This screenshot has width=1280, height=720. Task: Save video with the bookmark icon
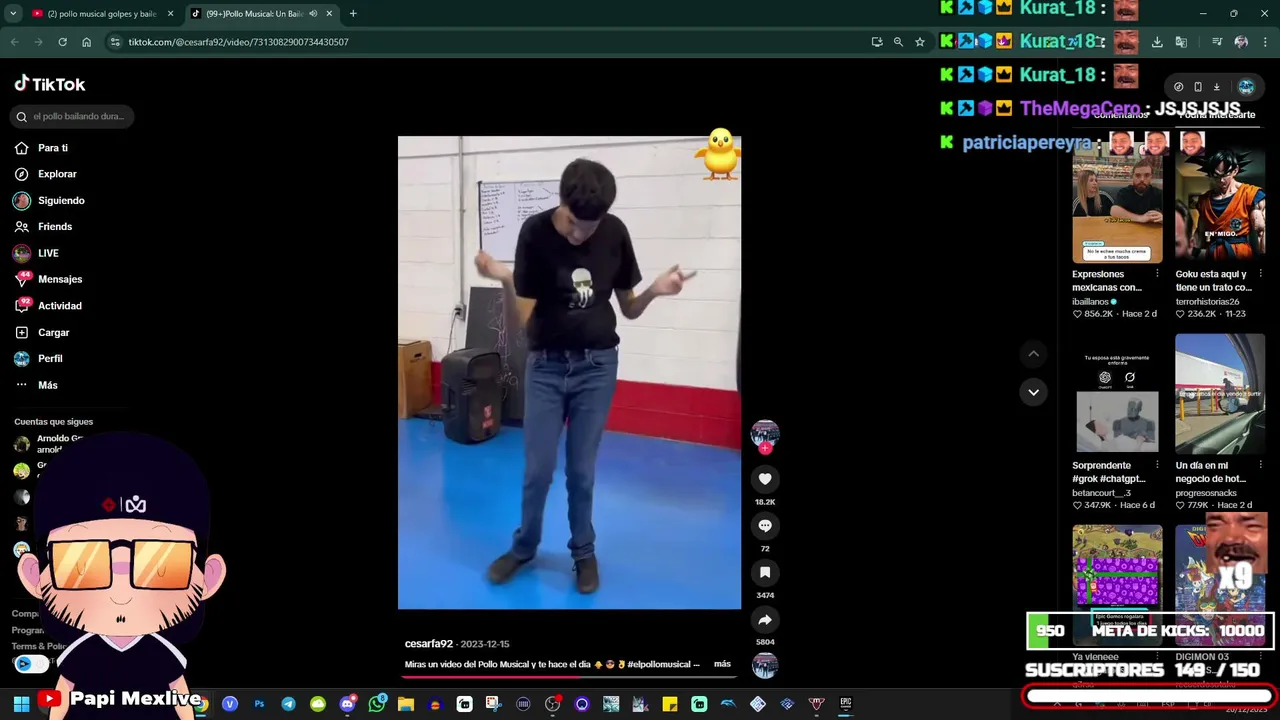click(765, 572)
